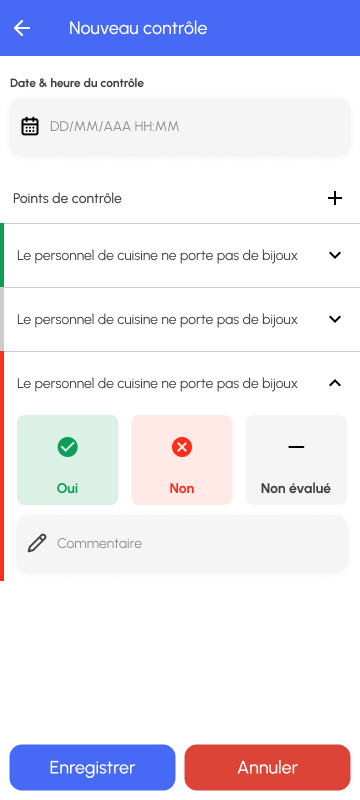Image resolution: width=360 pixels, height=800 pixels.
Task: Click the pencil icon in comment field
Action: click(37, 543)
